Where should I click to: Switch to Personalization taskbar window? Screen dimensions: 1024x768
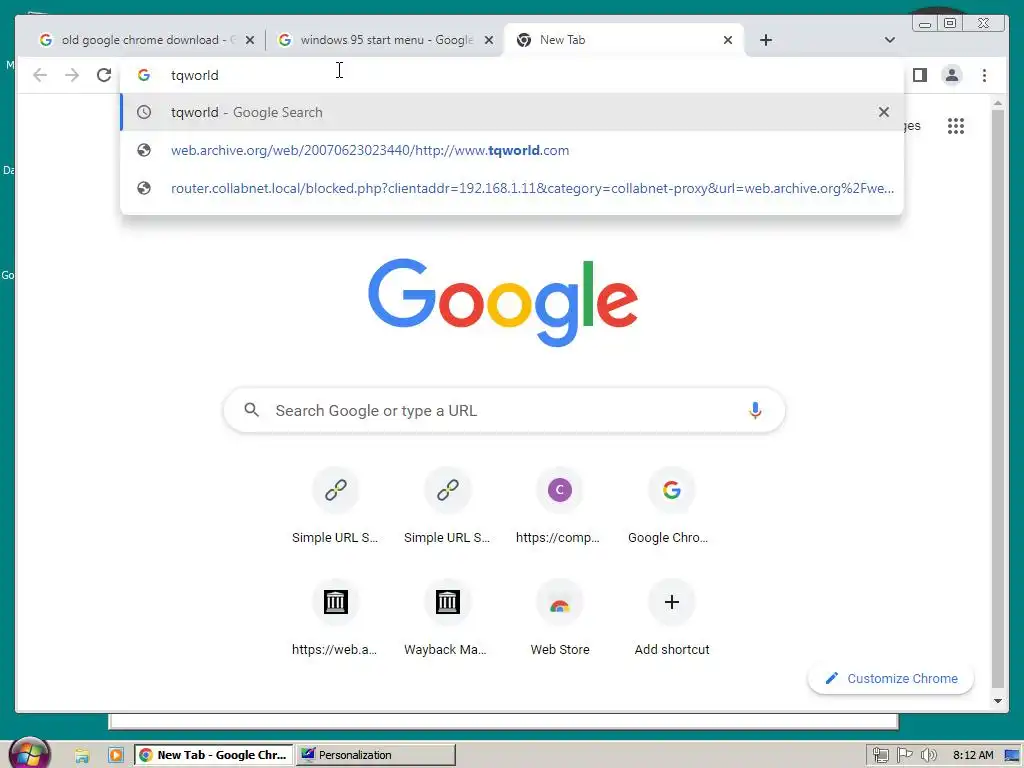point(375,755)
